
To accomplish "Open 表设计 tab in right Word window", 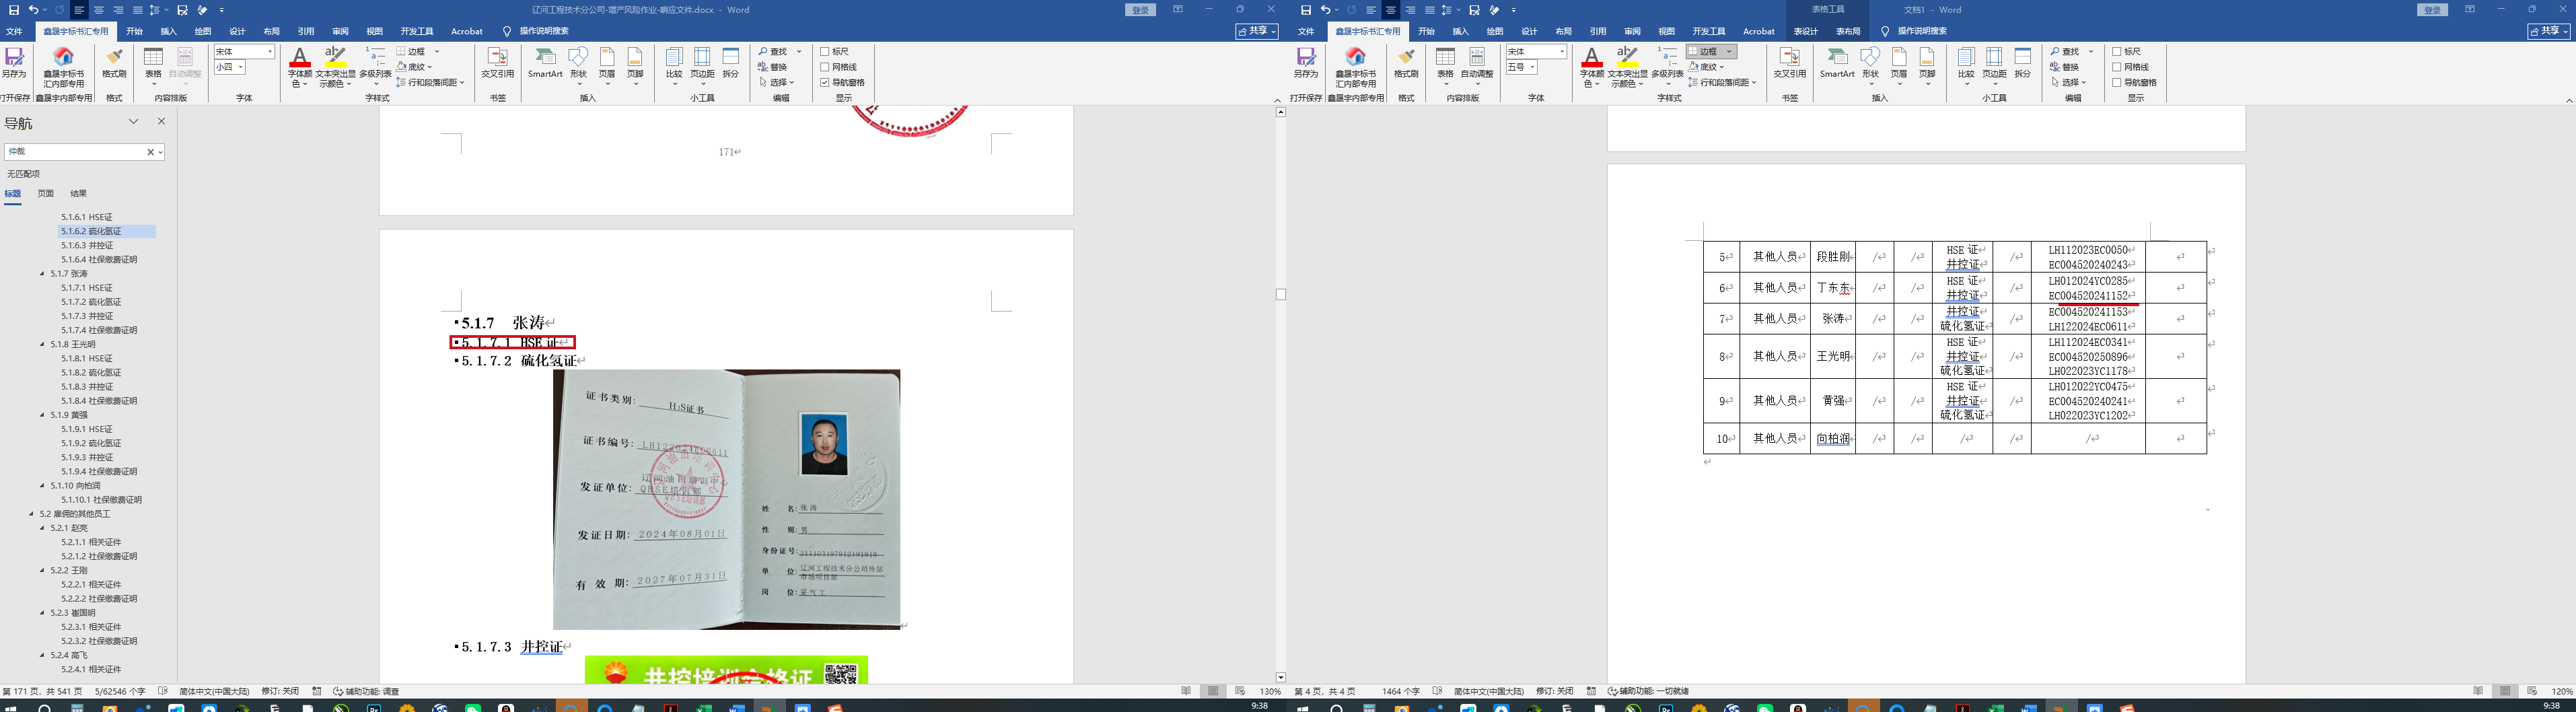I will tap(1806, 31).
